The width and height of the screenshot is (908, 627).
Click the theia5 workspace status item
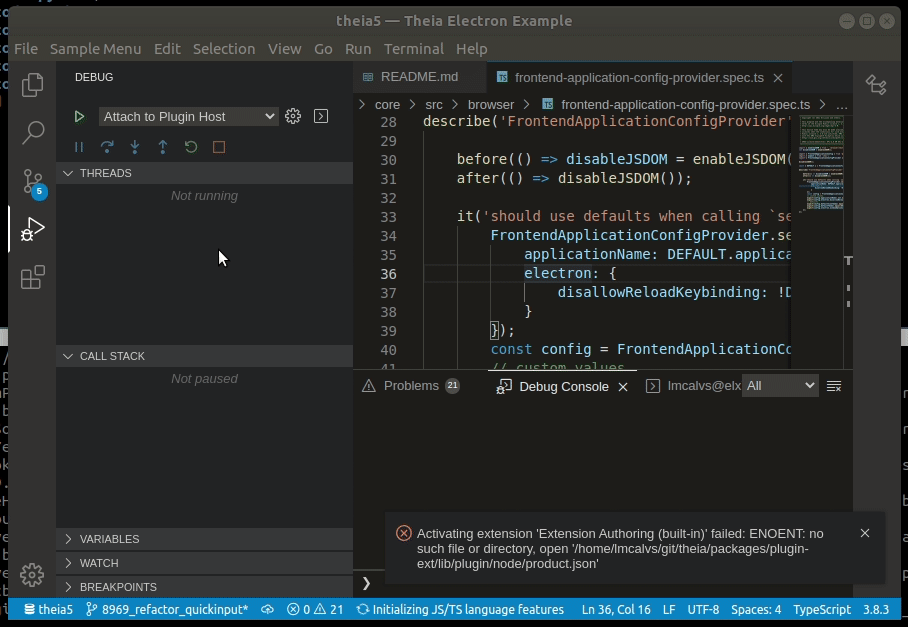pyautogui.click(x=49, y=610)
